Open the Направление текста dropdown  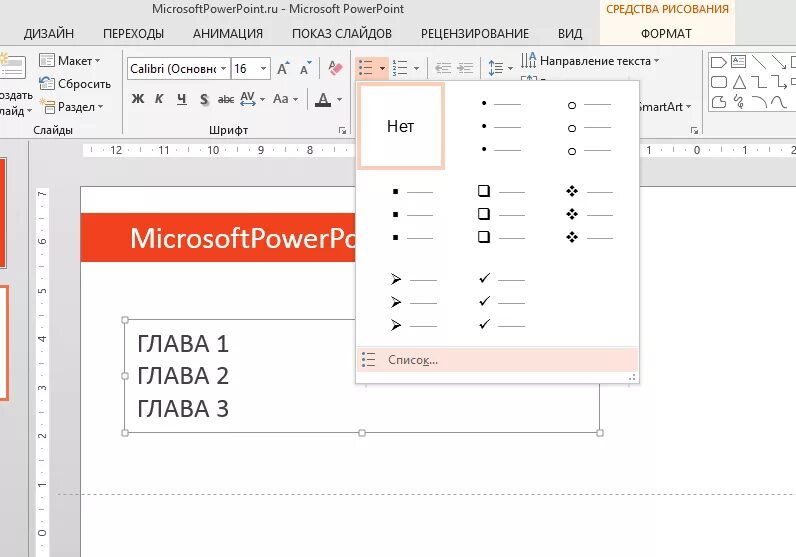(x=590, y=61)
